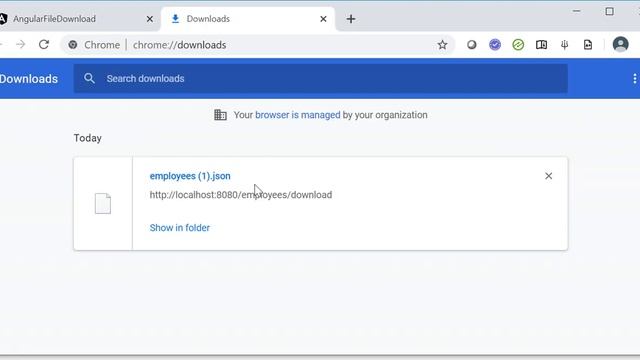Click the forward navigation arrow
This screenshot has height=360, width=640.
coord(20,44)
